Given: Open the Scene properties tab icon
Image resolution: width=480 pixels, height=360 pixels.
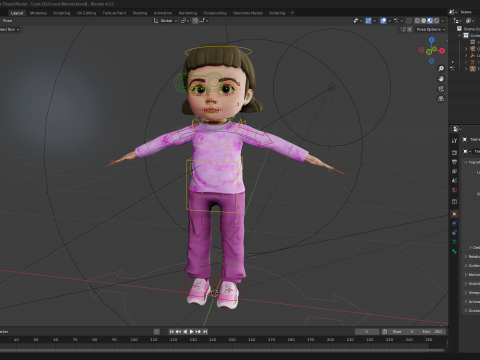Looking at the screenshot, I should pyautogui.click(x=454, y=180).
